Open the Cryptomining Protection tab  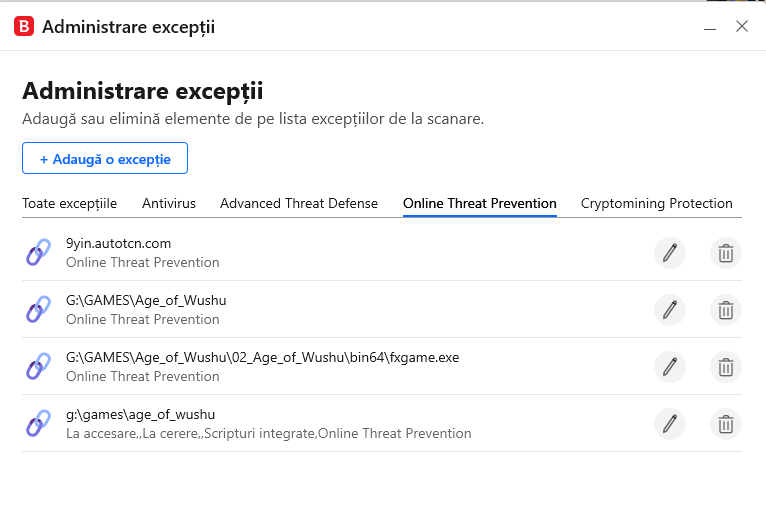(x=657, y=203)
